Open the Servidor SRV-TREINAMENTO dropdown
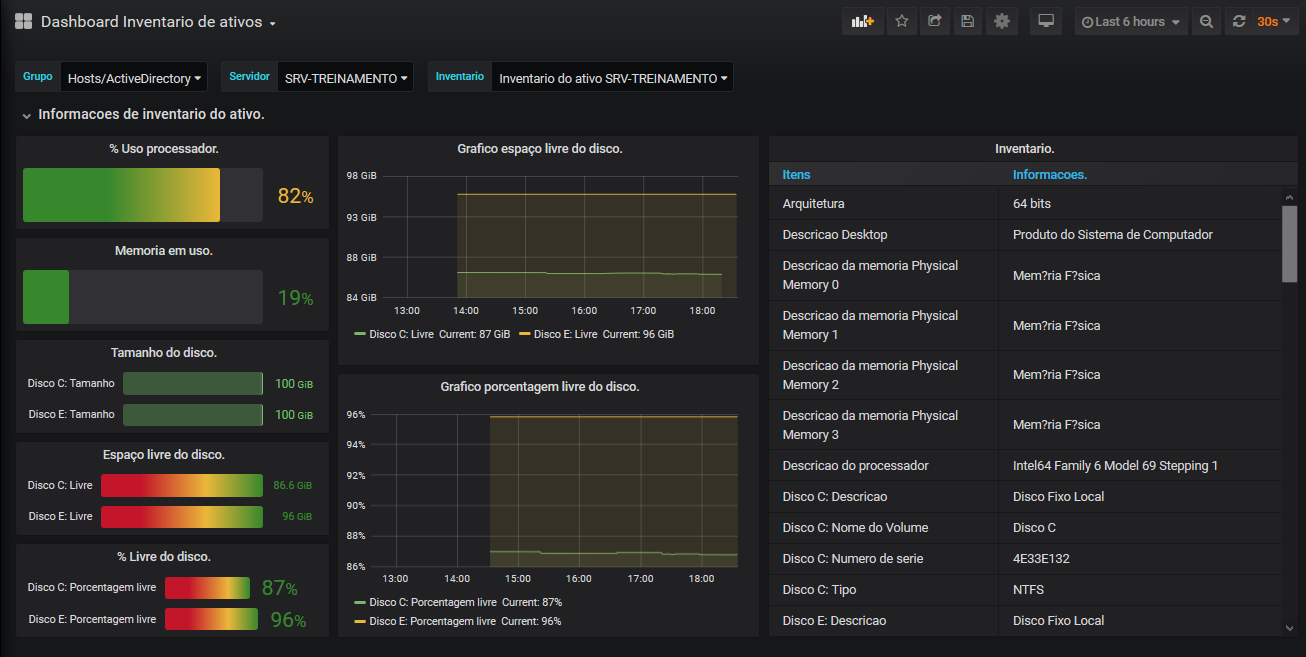 [346, 78]
